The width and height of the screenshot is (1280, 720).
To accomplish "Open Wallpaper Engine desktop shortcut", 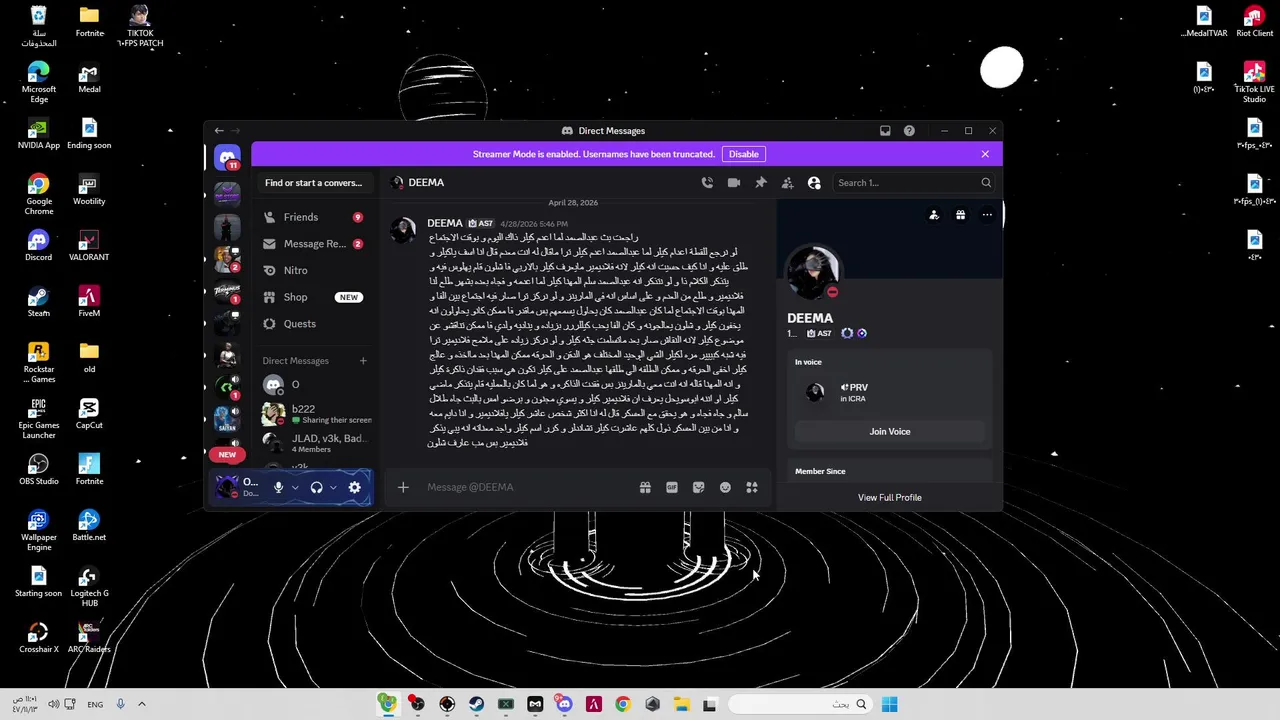I will (x=39, y=530).
